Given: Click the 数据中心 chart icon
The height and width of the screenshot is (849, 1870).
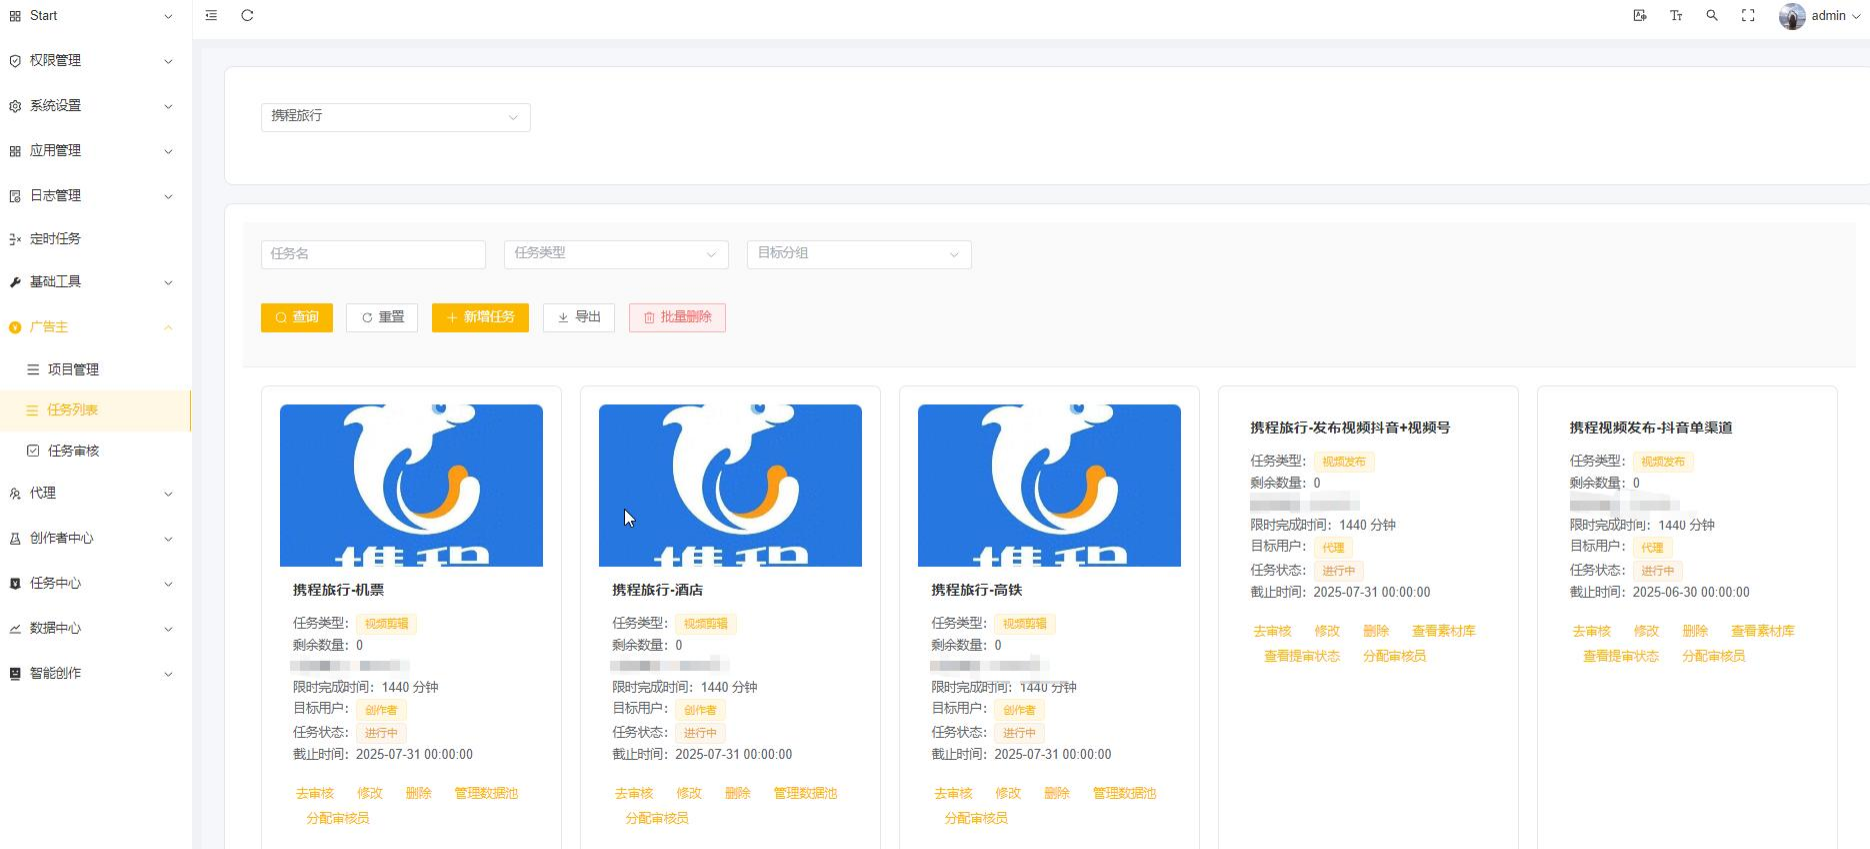Looking at the screenshot, I should tap(15, 628).
